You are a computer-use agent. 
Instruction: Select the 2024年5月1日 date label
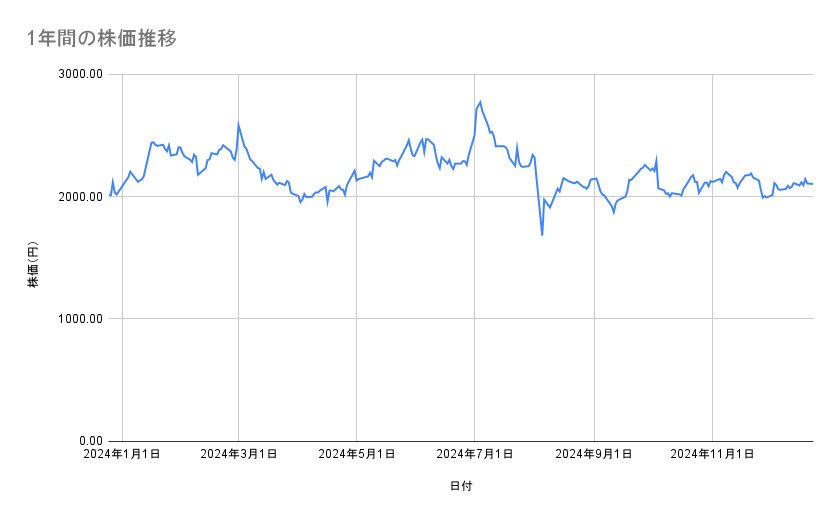click(357, 454)
